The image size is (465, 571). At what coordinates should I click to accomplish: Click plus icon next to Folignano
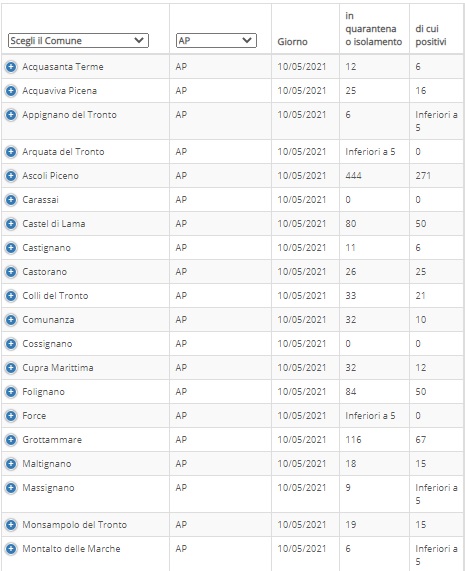(x=11, y=391)
